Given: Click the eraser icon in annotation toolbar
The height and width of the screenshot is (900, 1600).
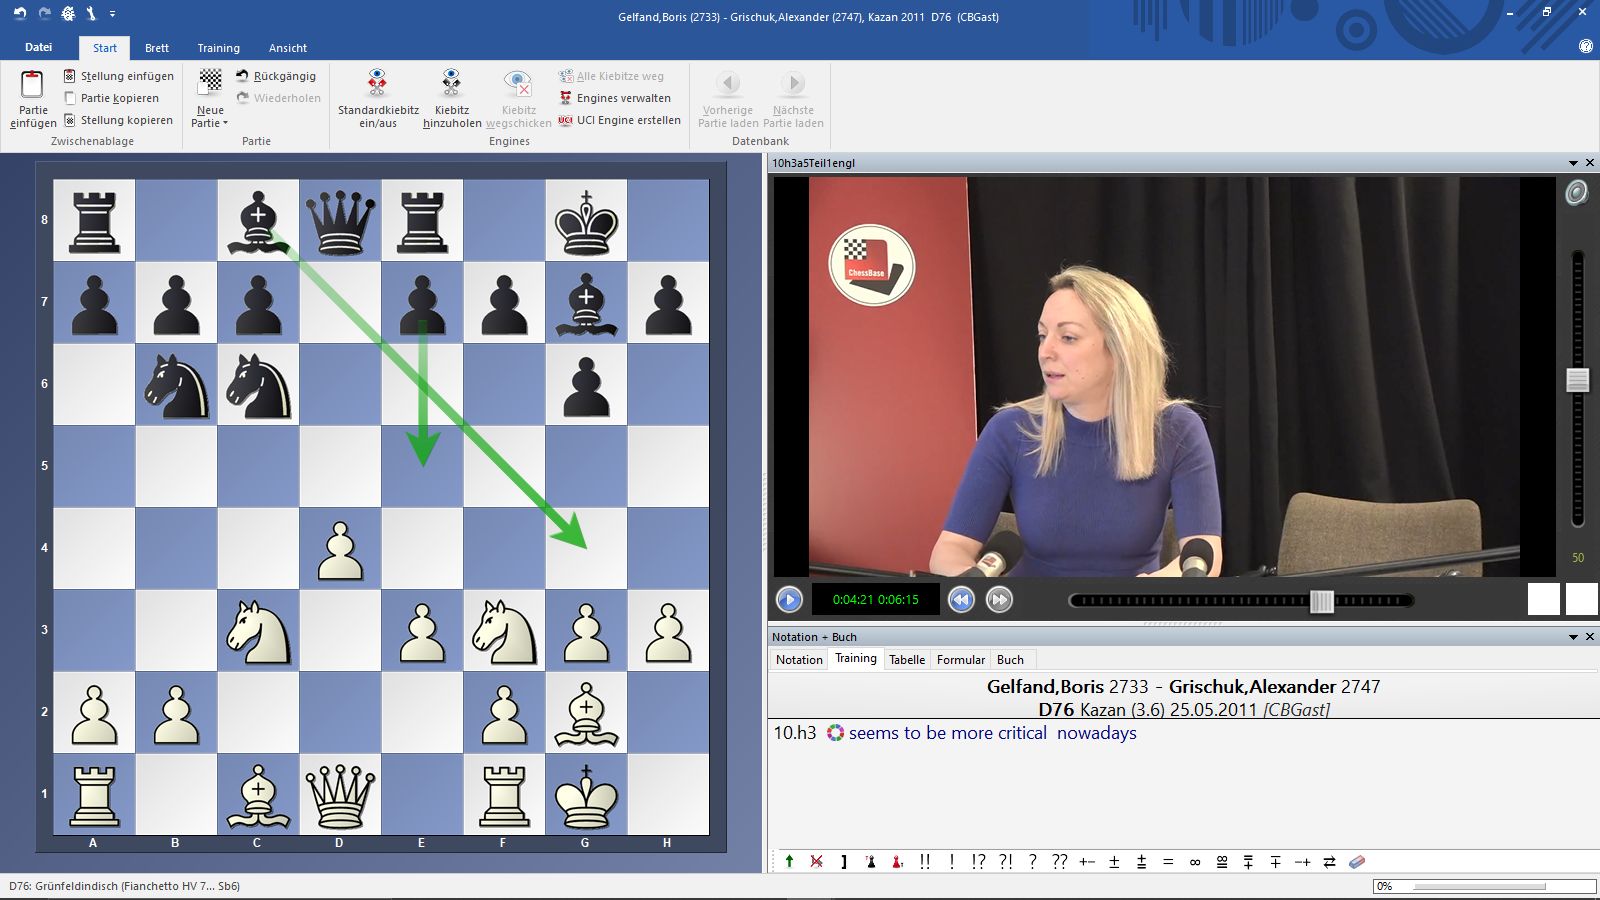Looking at the screenshot, I should (x=1356, y=862).
